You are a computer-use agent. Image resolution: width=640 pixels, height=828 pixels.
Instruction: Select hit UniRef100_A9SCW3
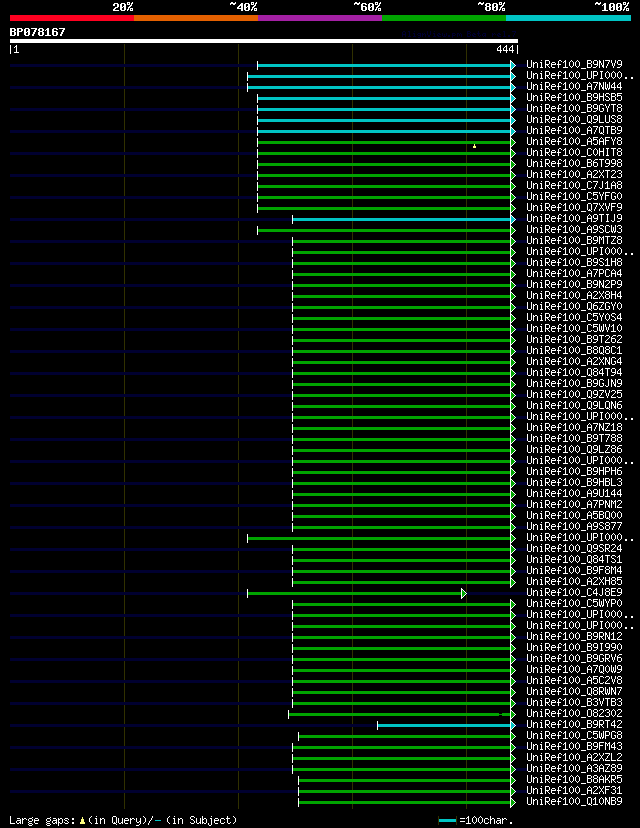coord(574,230)
